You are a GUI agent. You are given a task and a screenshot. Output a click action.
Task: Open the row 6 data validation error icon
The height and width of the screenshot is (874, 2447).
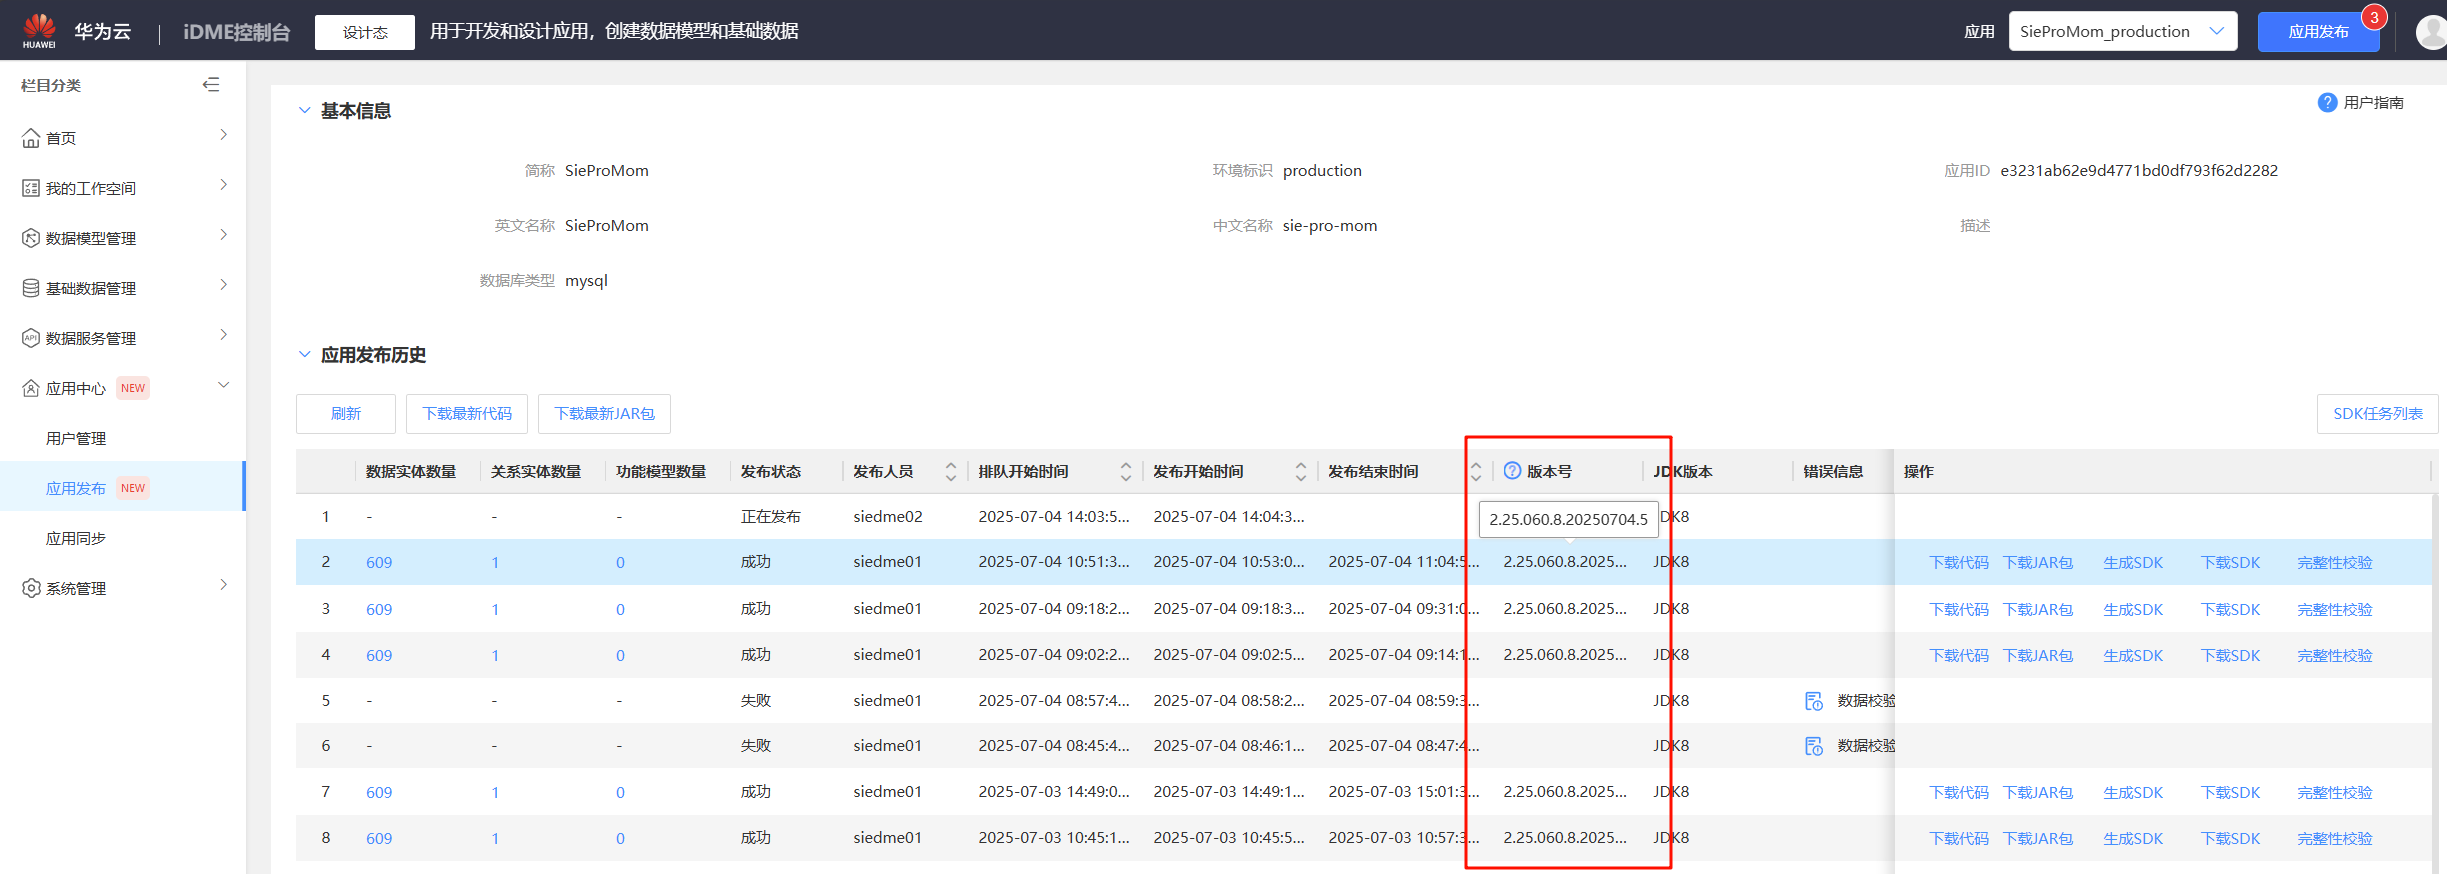point(1814,746)
